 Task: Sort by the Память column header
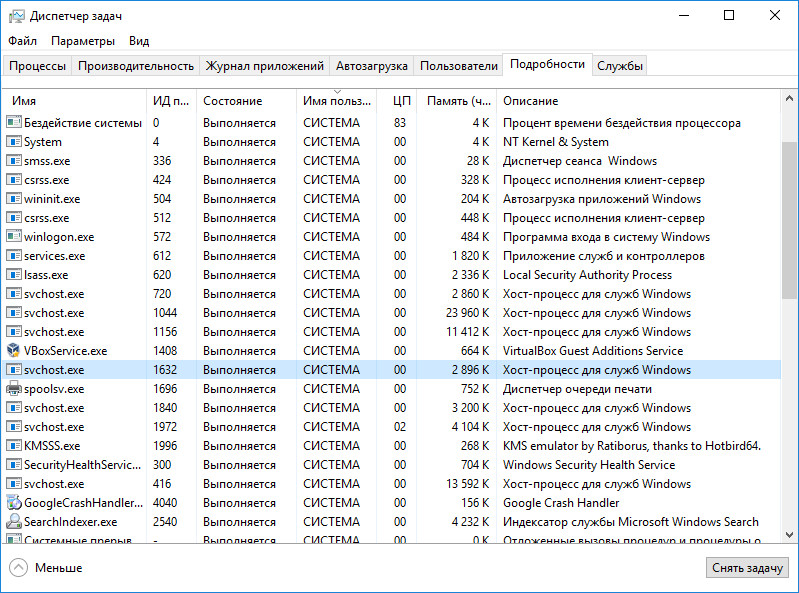457,101
